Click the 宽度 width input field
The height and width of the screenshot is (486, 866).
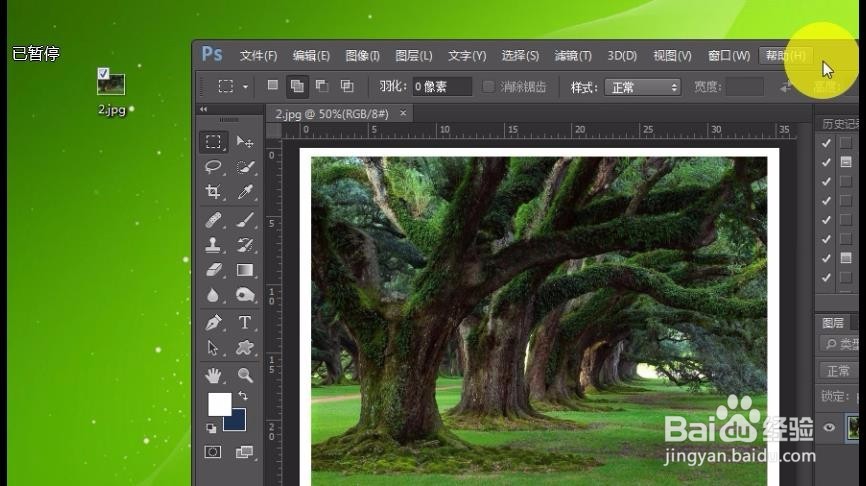(x=745, y=87)
